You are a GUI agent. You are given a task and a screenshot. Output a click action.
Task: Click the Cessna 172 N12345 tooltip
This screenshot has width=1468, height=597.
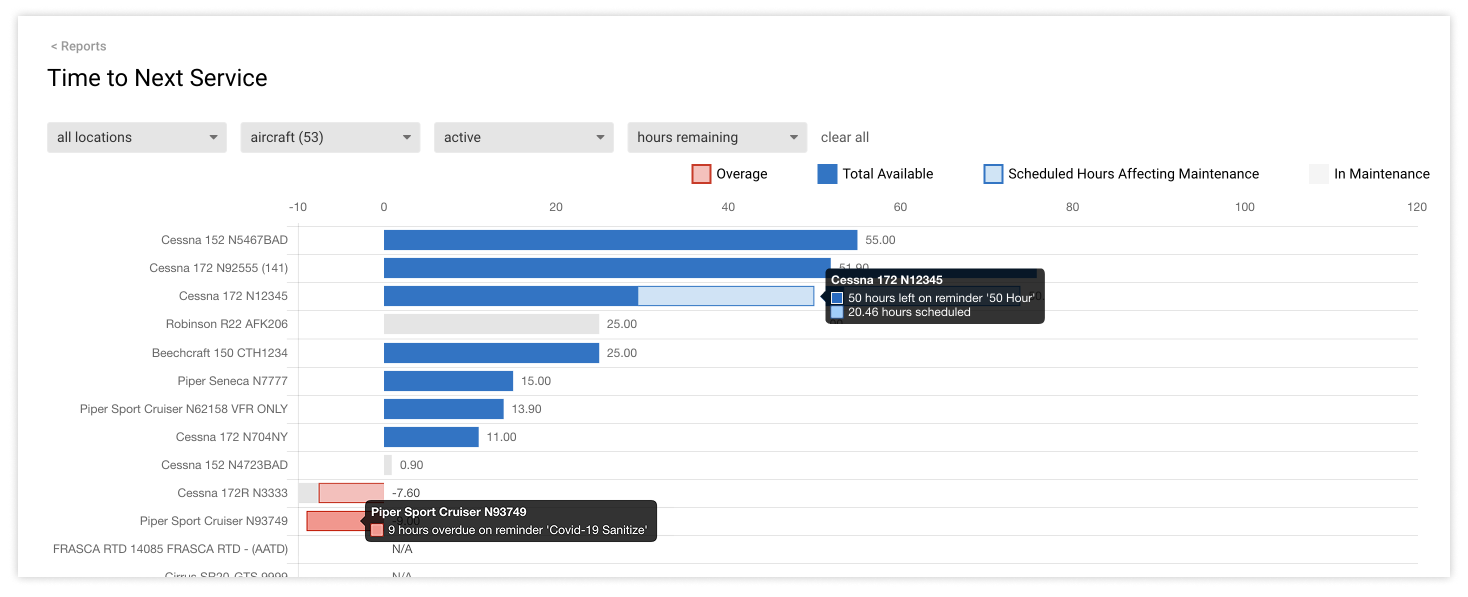pyautogui.click(x=933, y=296)
